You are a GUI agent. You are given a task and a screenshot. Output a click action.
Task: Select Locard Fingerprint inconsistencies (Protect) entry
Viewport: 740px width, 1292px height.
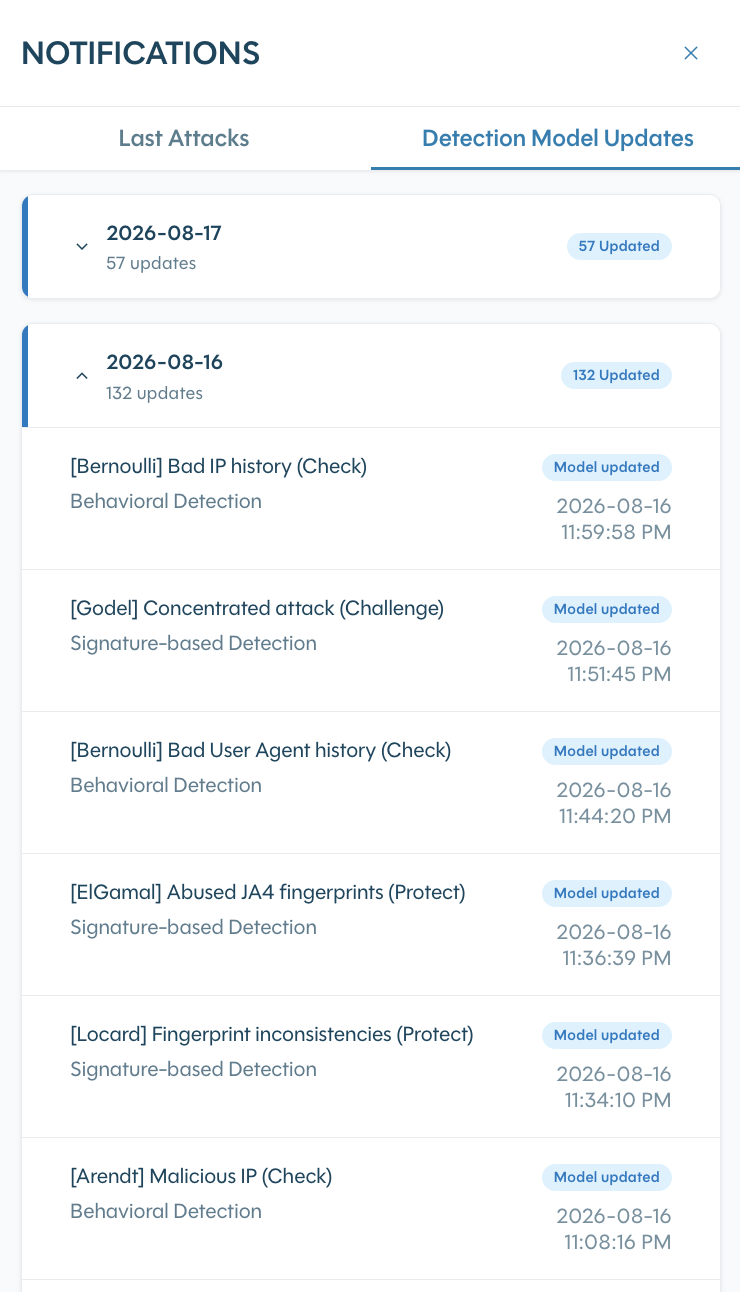[371, 1067]
